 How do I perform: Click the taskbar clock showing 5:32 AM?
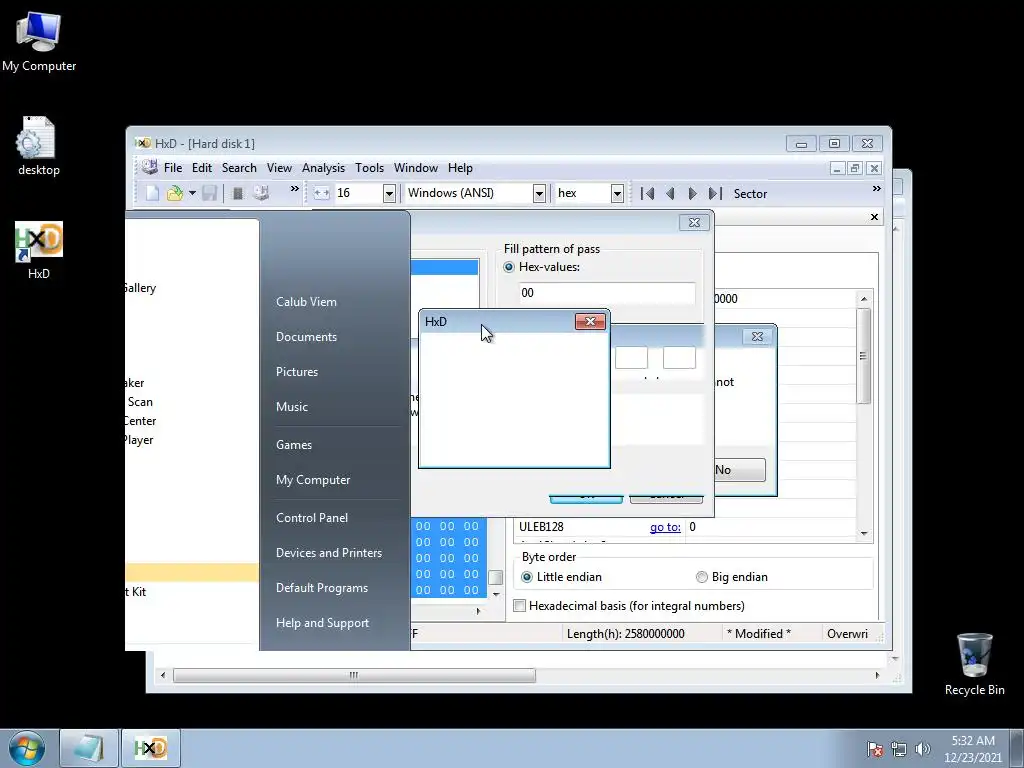pos(973,749)
